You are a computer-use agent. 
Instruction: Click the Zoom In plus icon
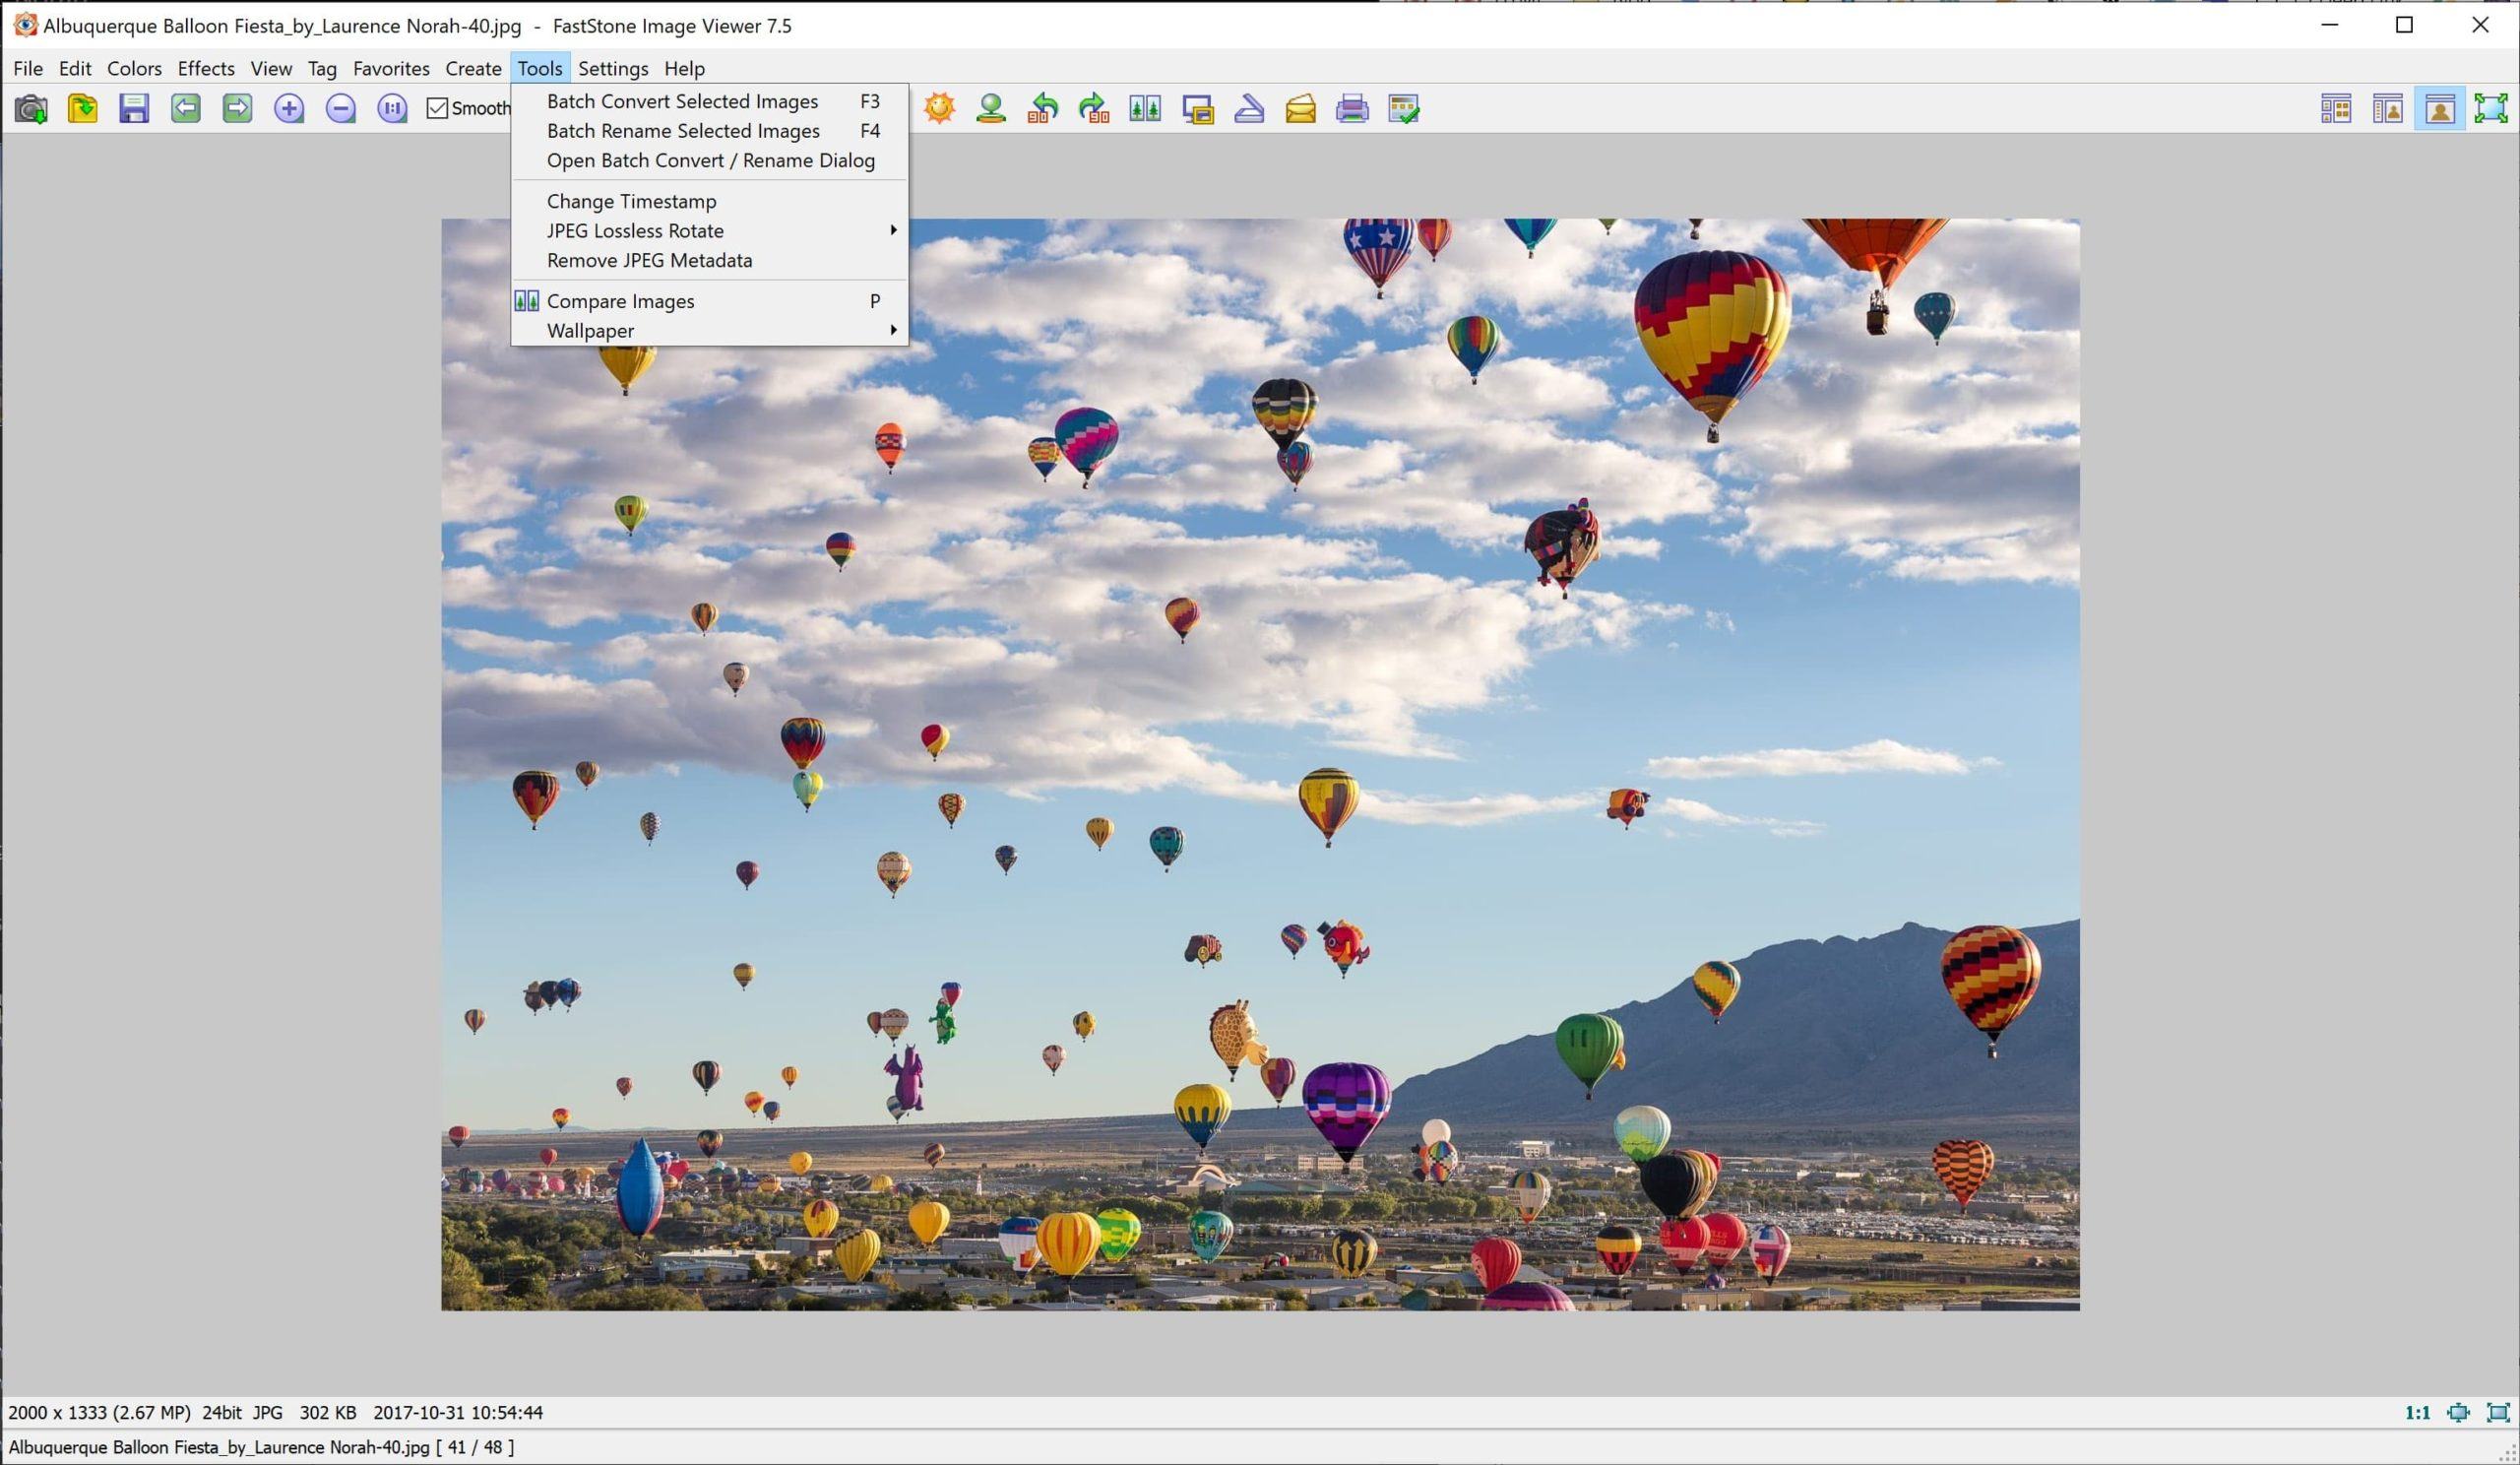[289, 108]
